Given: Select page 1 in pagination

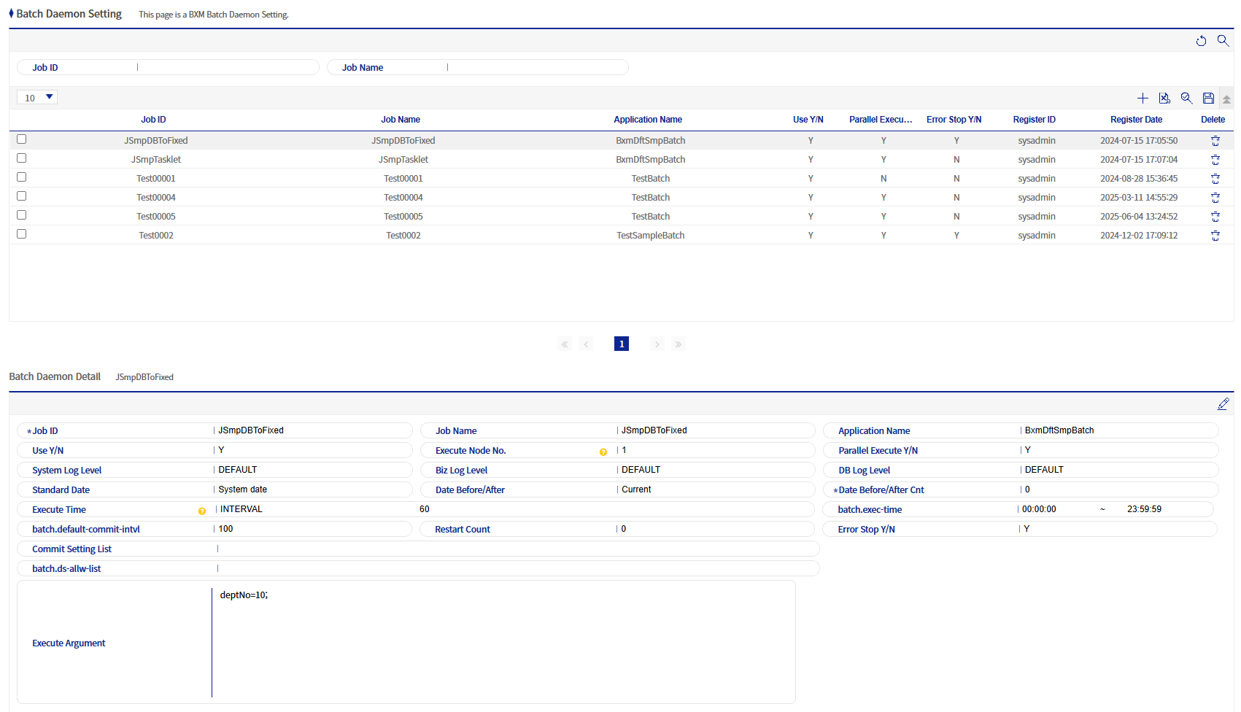Looking at the screenshot, I should [621, 344].
